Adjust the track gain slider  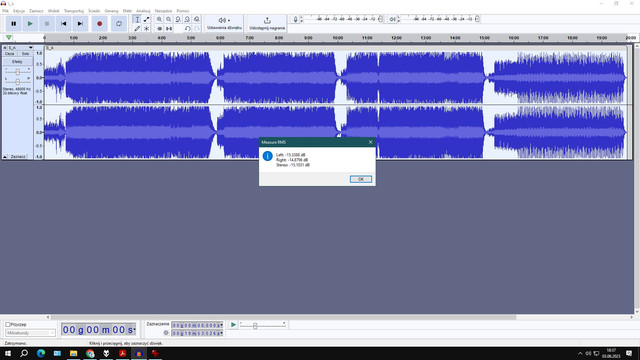(x=18, y=72)
